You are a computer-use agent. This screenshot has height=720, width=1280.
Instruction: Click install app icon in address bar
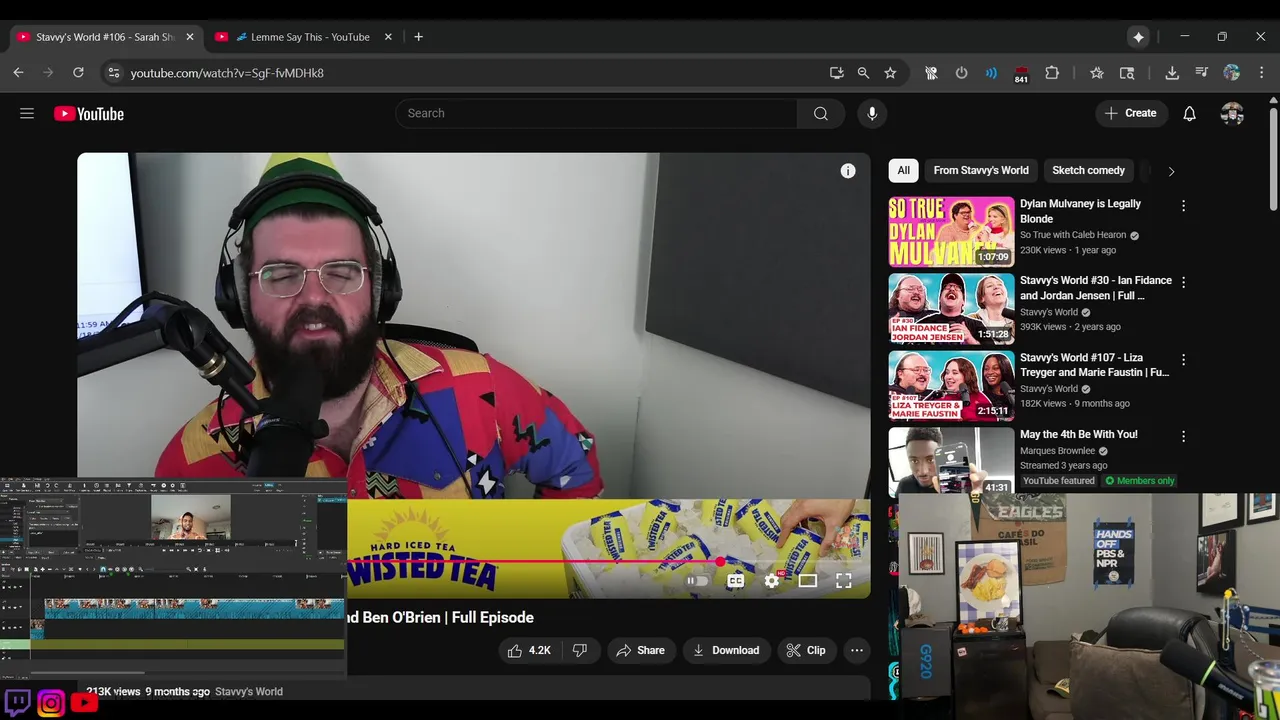(x=836, y=73)
